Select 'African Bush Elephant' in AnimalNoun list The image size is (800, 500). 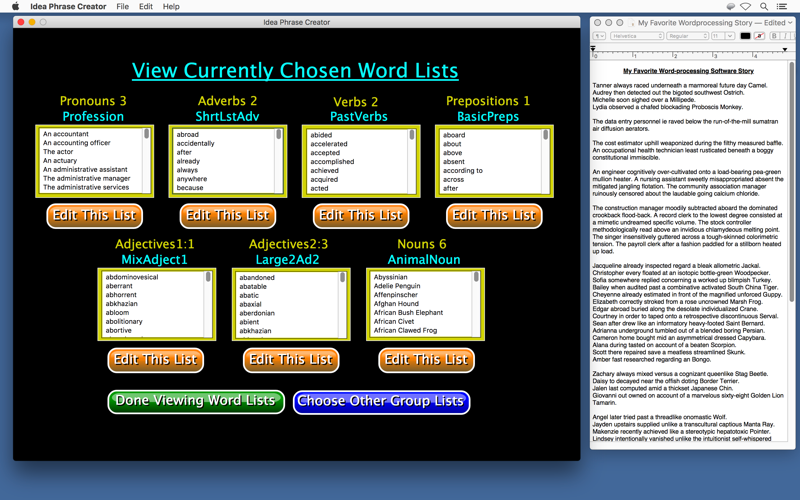(408, 312)
